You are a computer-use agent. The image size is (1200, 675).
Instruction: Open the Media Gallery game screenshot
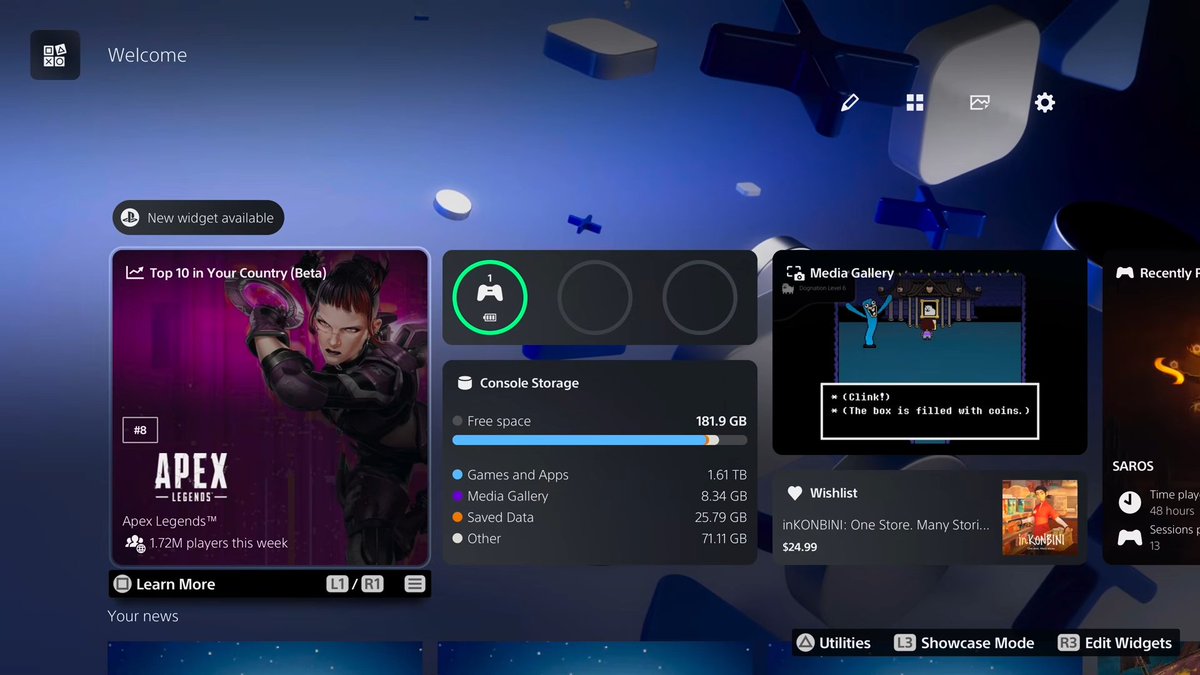pos(930,352)
